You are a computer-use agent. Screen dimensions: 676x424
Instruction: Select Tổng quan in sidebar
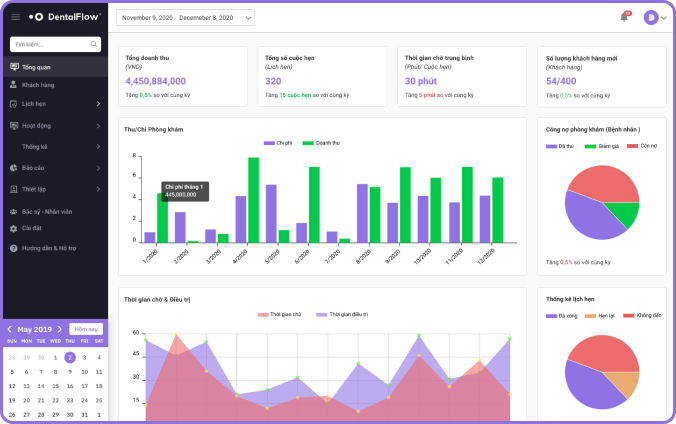(x=56, y=67)
